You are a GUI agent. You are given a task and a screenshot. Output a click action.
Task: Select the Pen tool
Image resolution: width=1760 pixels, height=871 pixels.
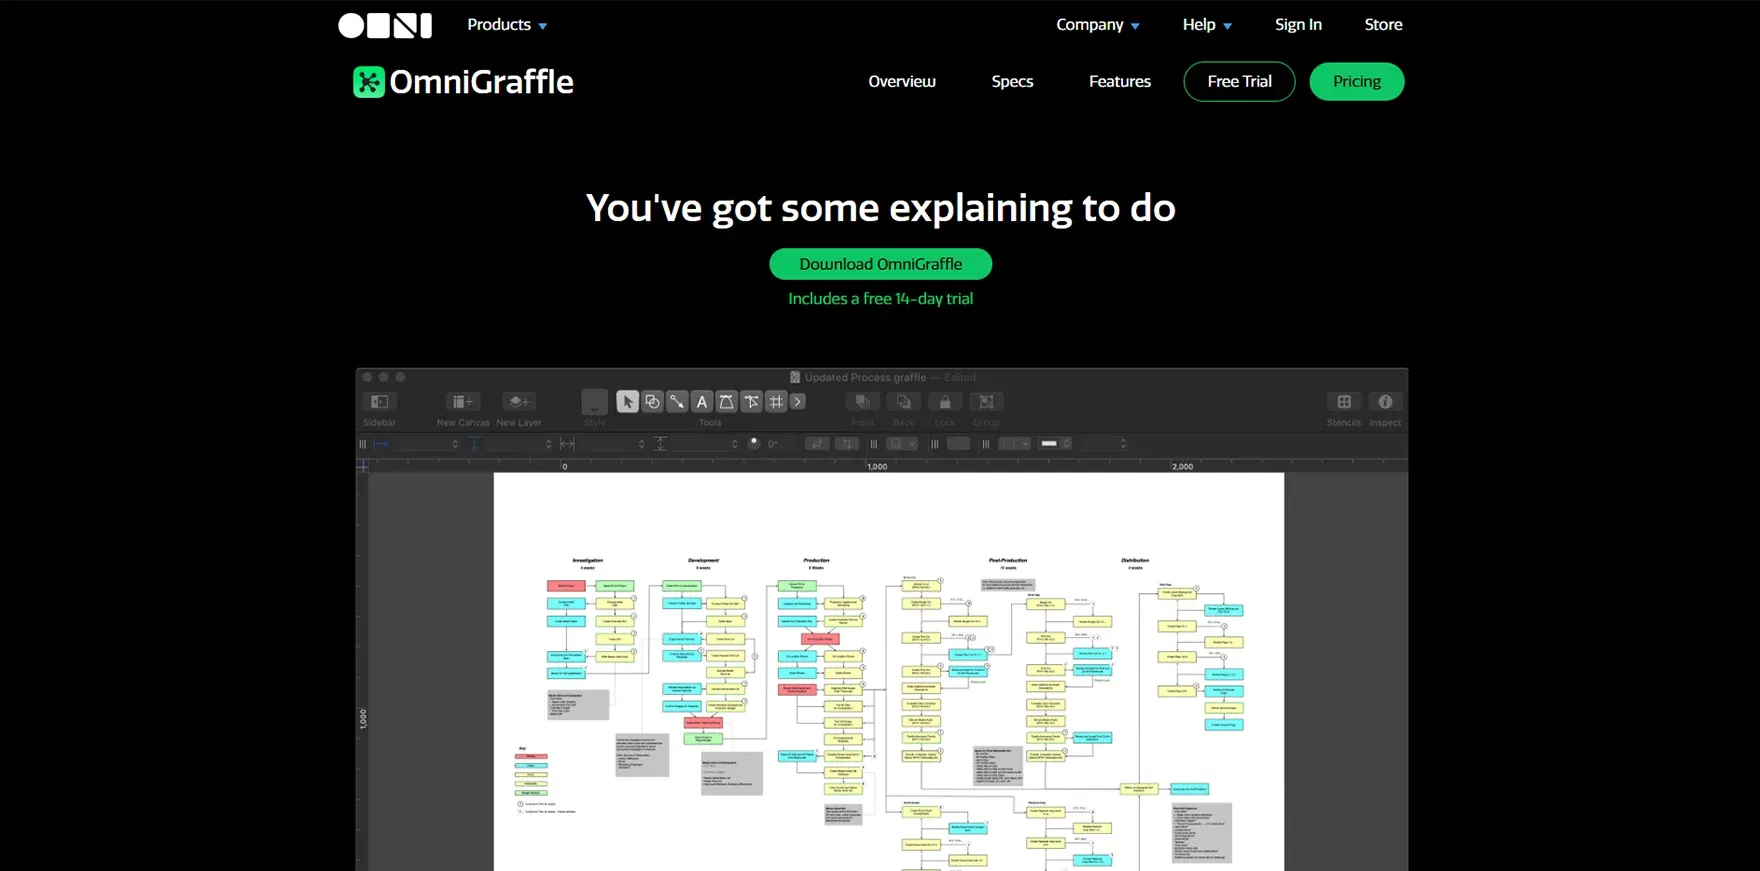click(727, 402)
